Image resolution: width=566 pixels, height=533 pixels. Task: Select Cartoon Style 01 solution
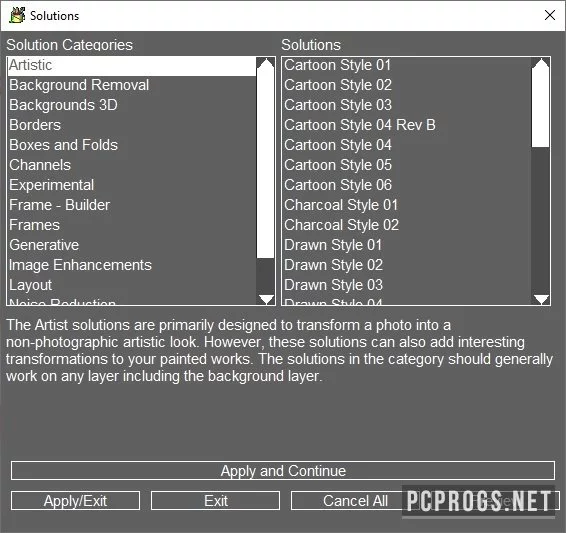point(406,66)
